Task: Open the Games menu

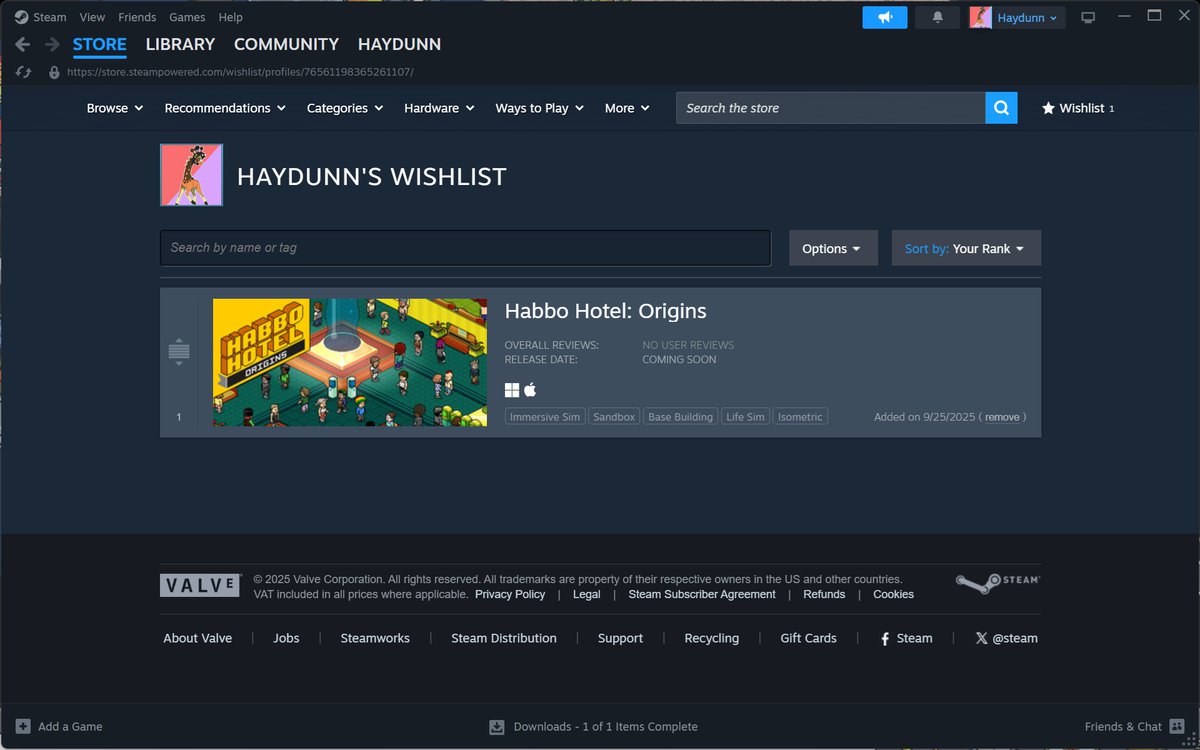Action: coord(187,17)
